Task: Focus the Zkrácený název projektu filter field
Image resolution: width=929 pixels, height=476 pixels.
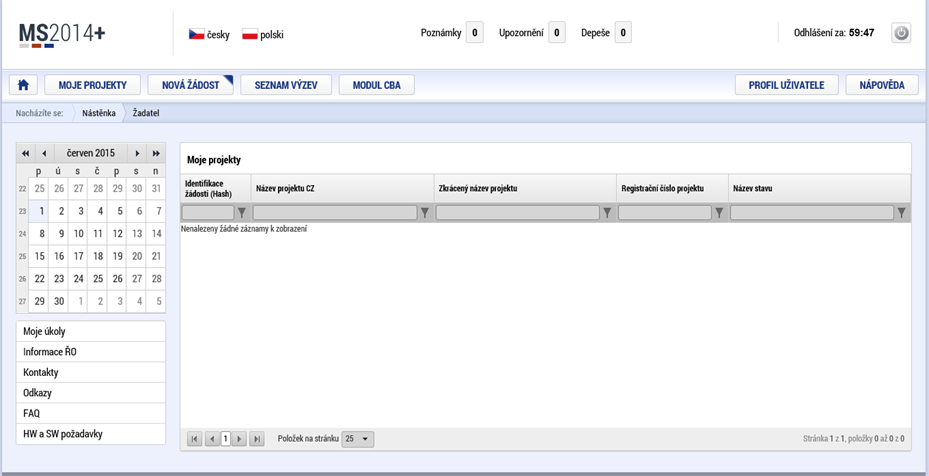Action: click(x=518, y=213)
